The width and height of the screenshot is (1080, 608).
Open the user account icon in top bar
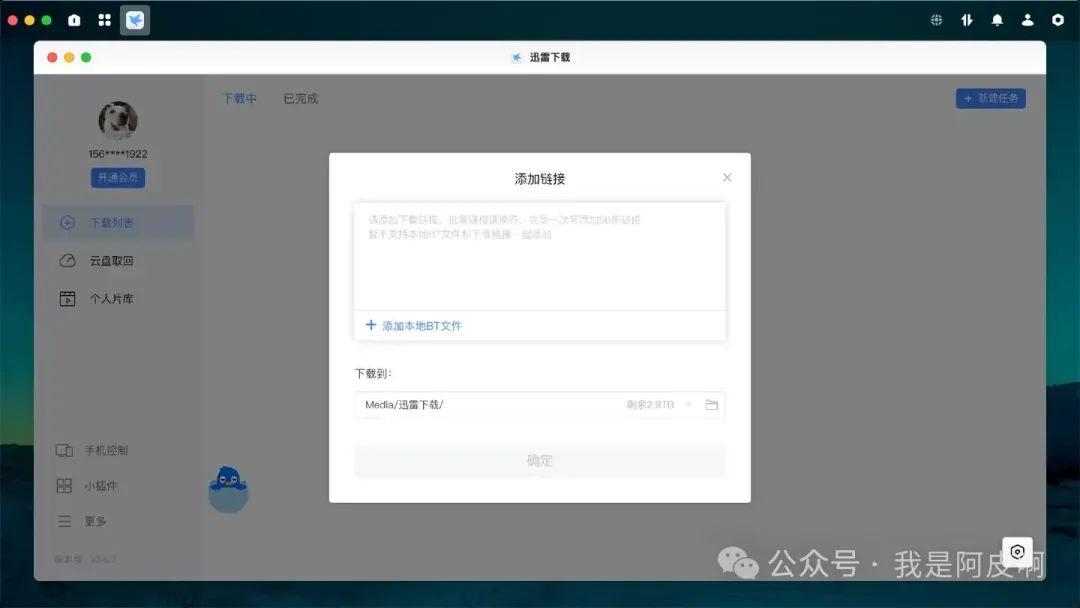(x=1027, y=20)
